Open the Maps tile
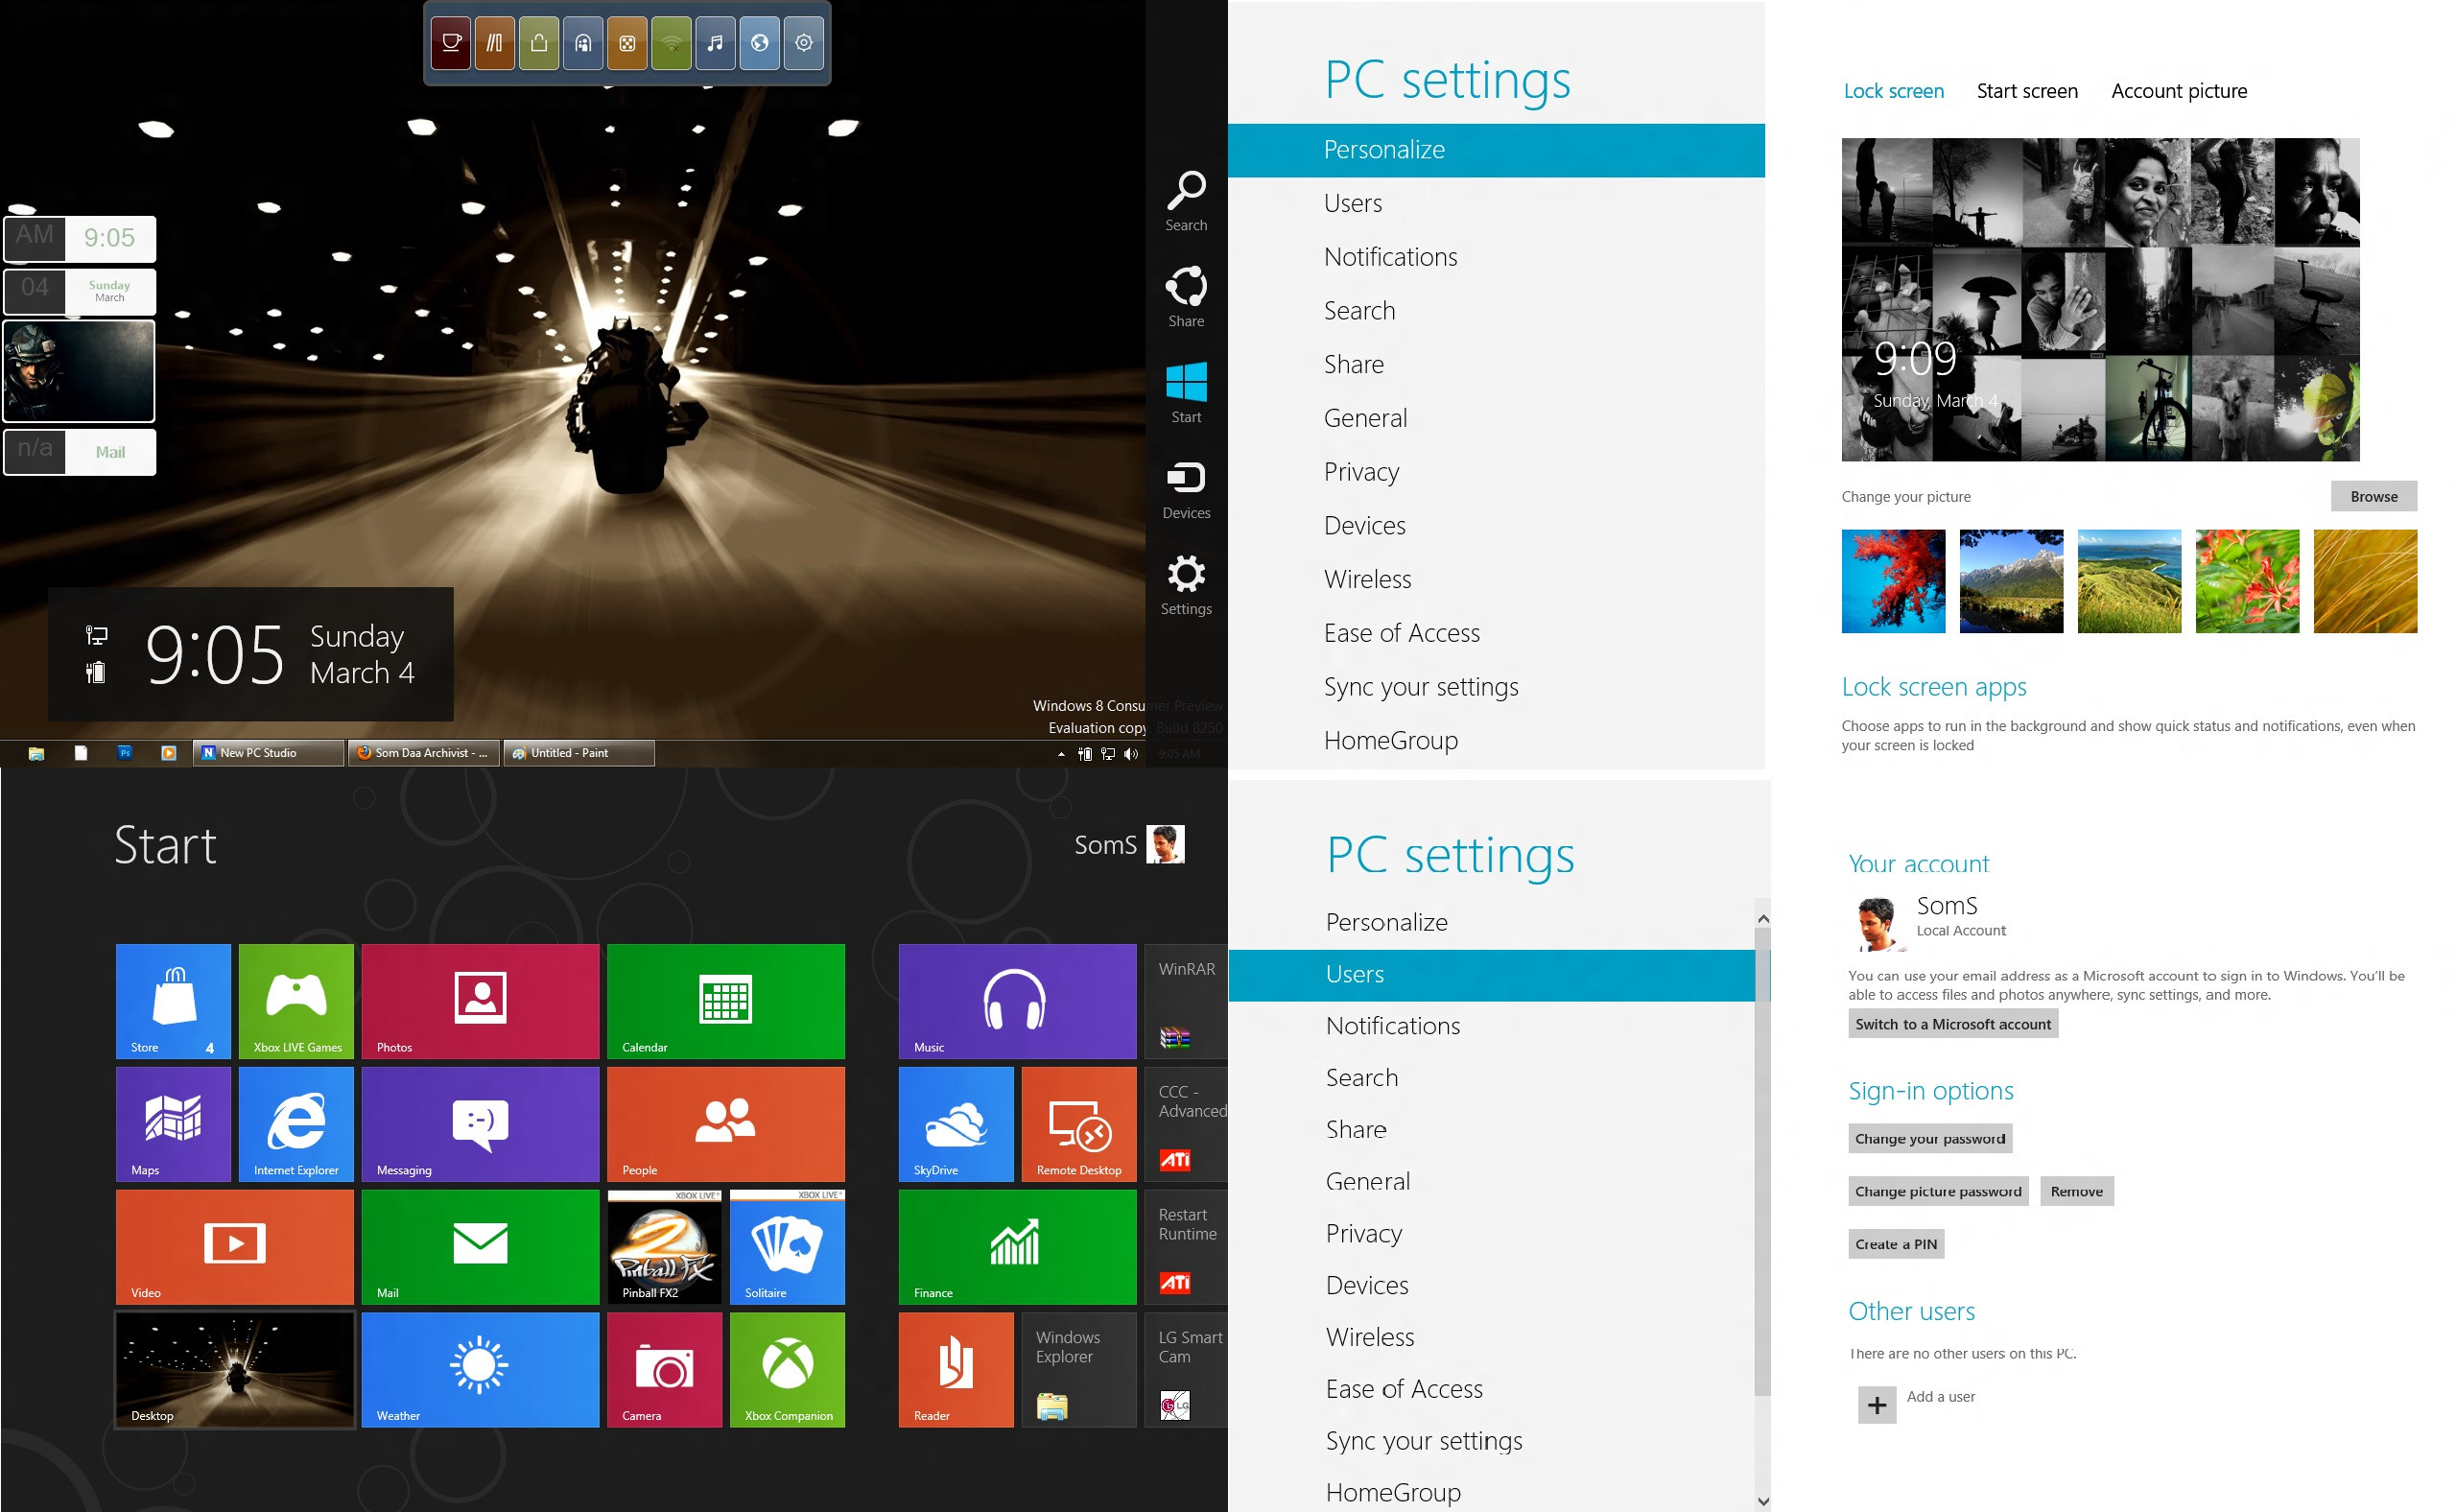Screen dimensions: 2456x1512 [173, 1124]
